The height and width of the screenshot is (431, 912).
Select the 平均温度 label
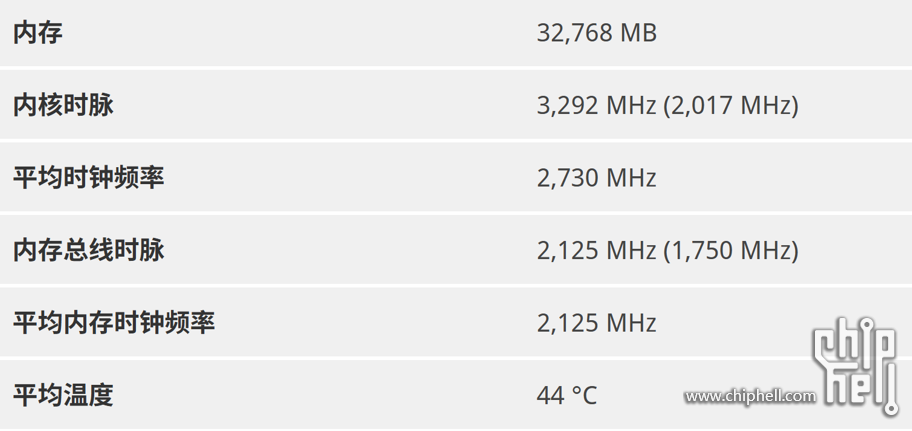click(63, 395)
